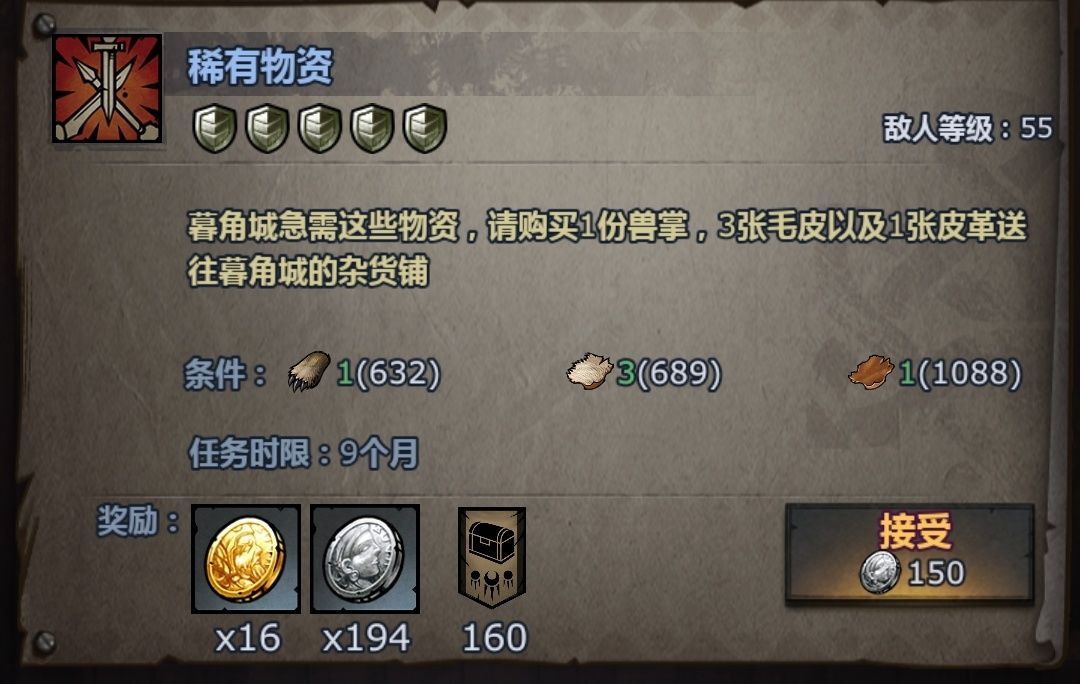The height and width of the screenshot is (684, 1080).
Task: Click the fifth difficulty shield icon
Action: [425, 128]
